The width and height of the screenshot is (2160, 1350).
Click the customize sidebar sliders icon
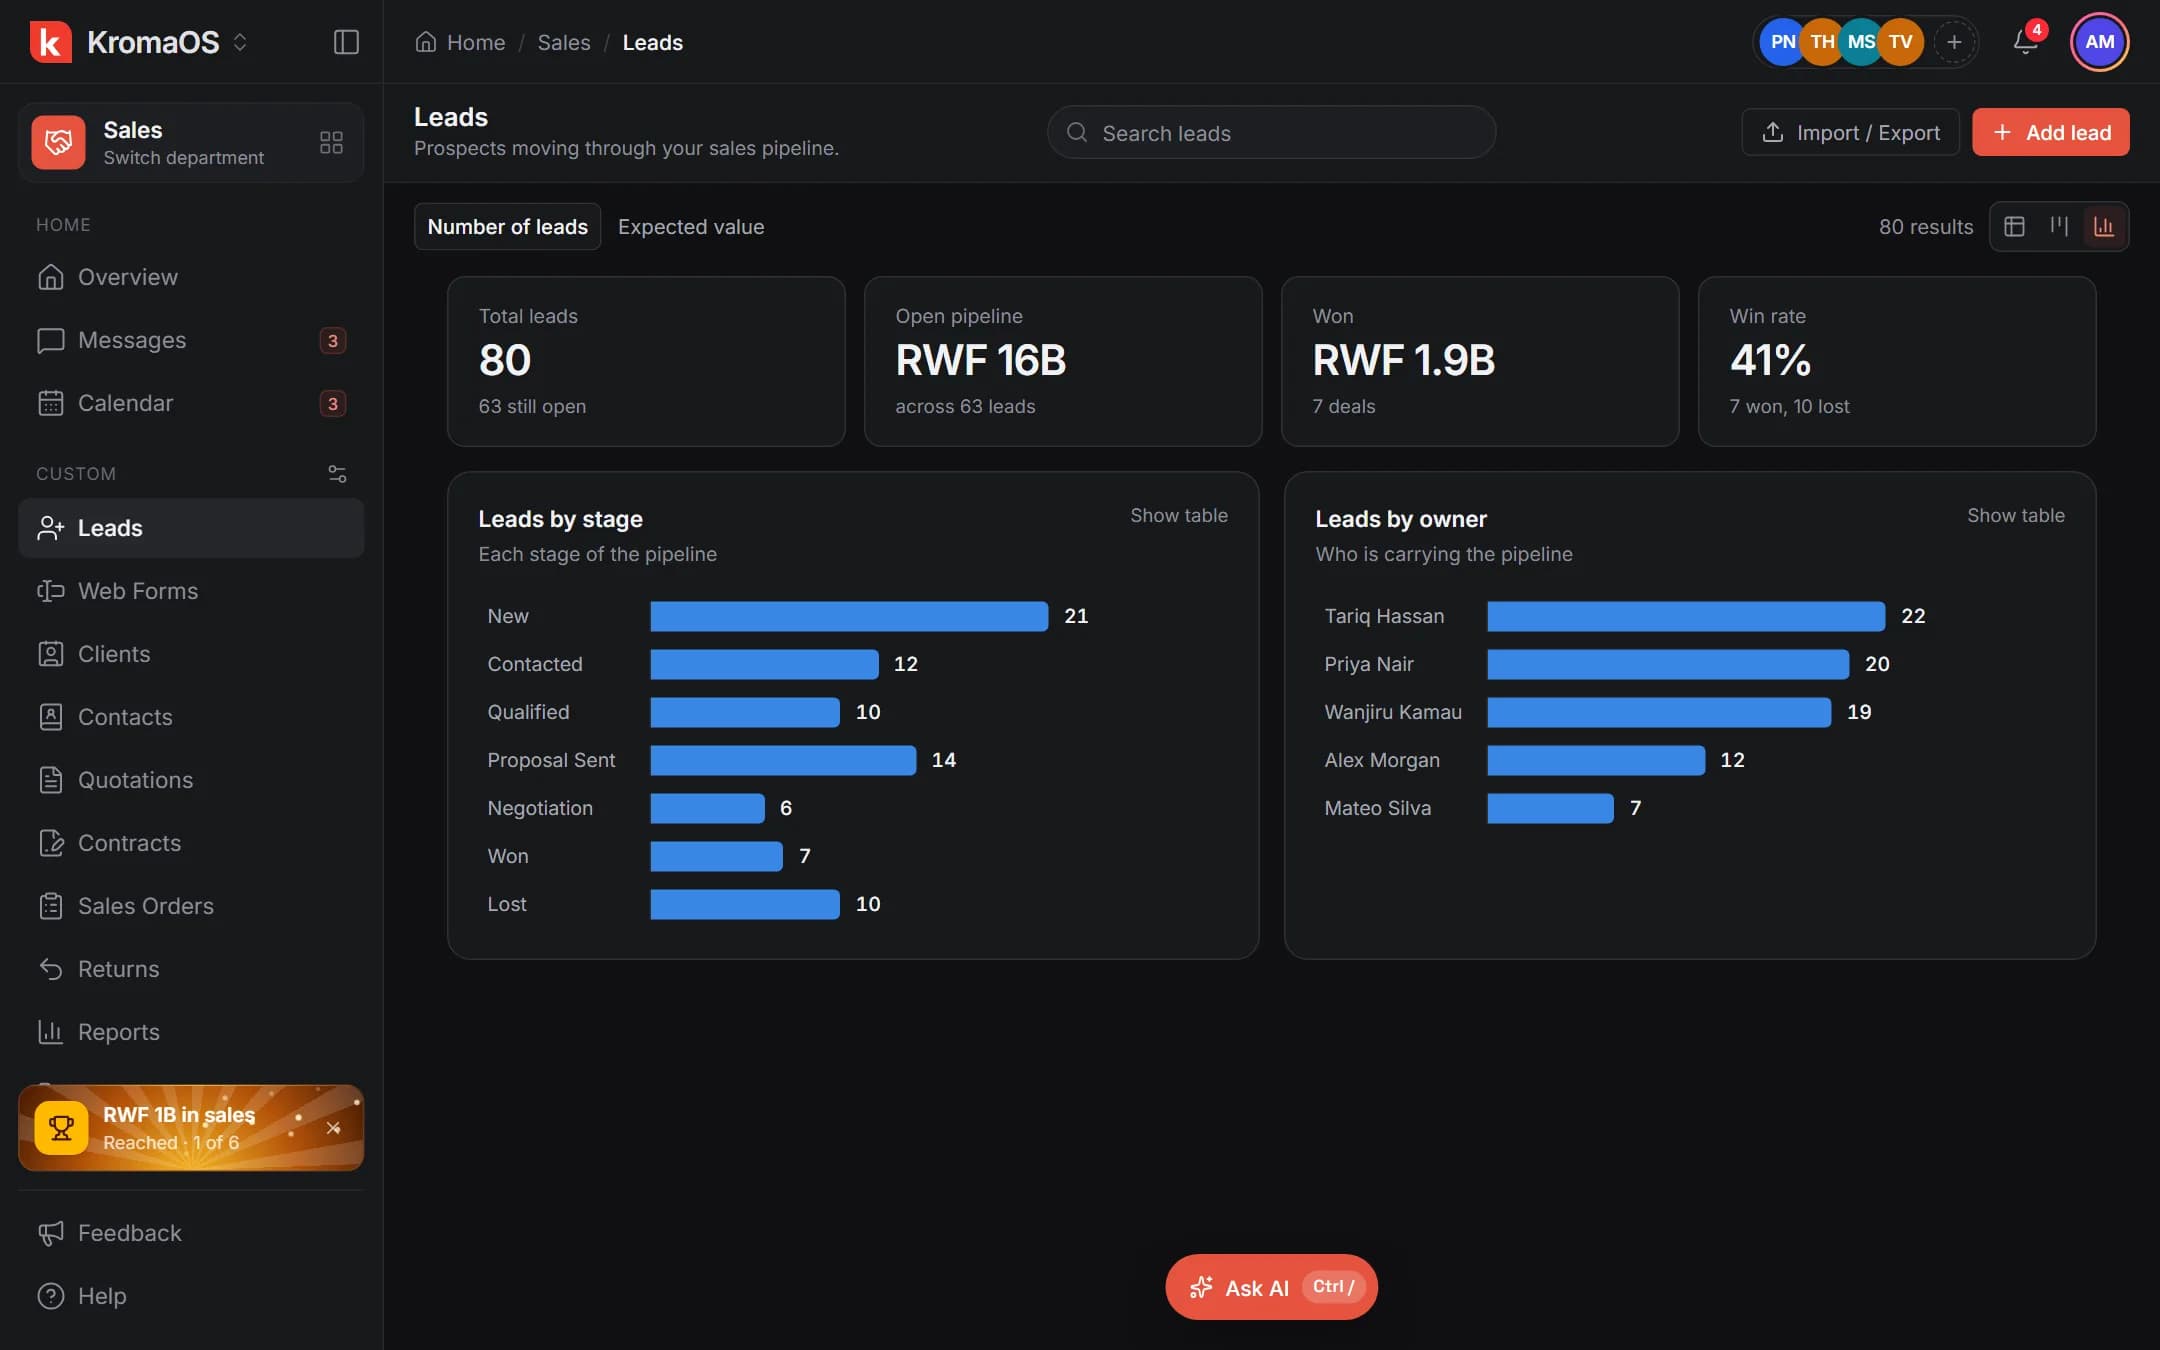click(337, 474)
